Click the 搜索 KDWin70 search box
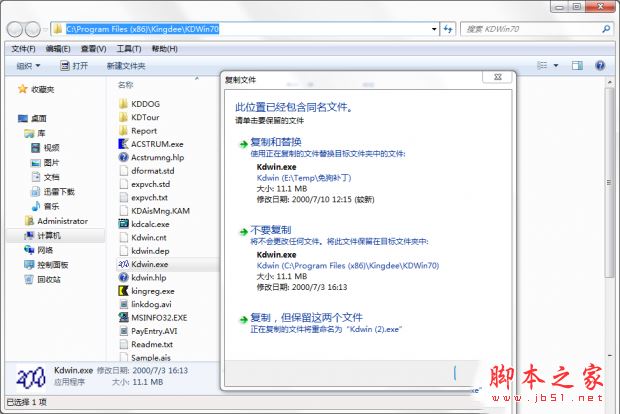Screen dimensions: 620x414 (537, 29)
